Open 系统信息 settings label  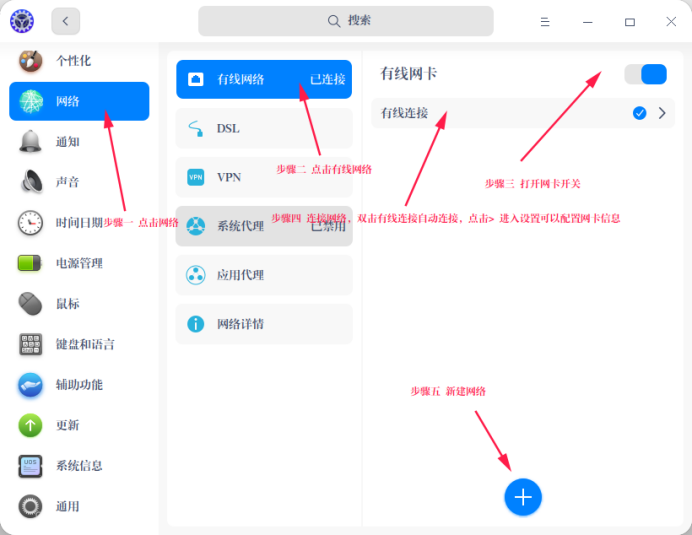point(79,466)
